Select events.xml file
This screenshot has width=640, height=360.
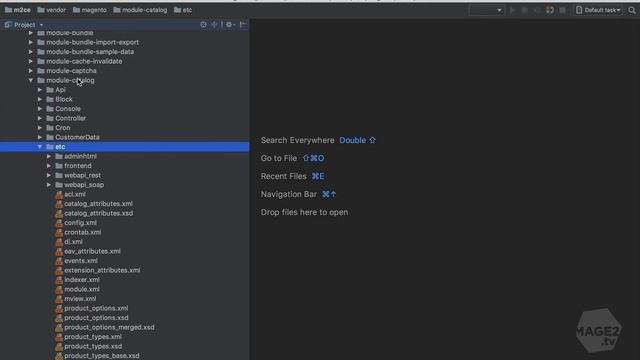[76, 261]
